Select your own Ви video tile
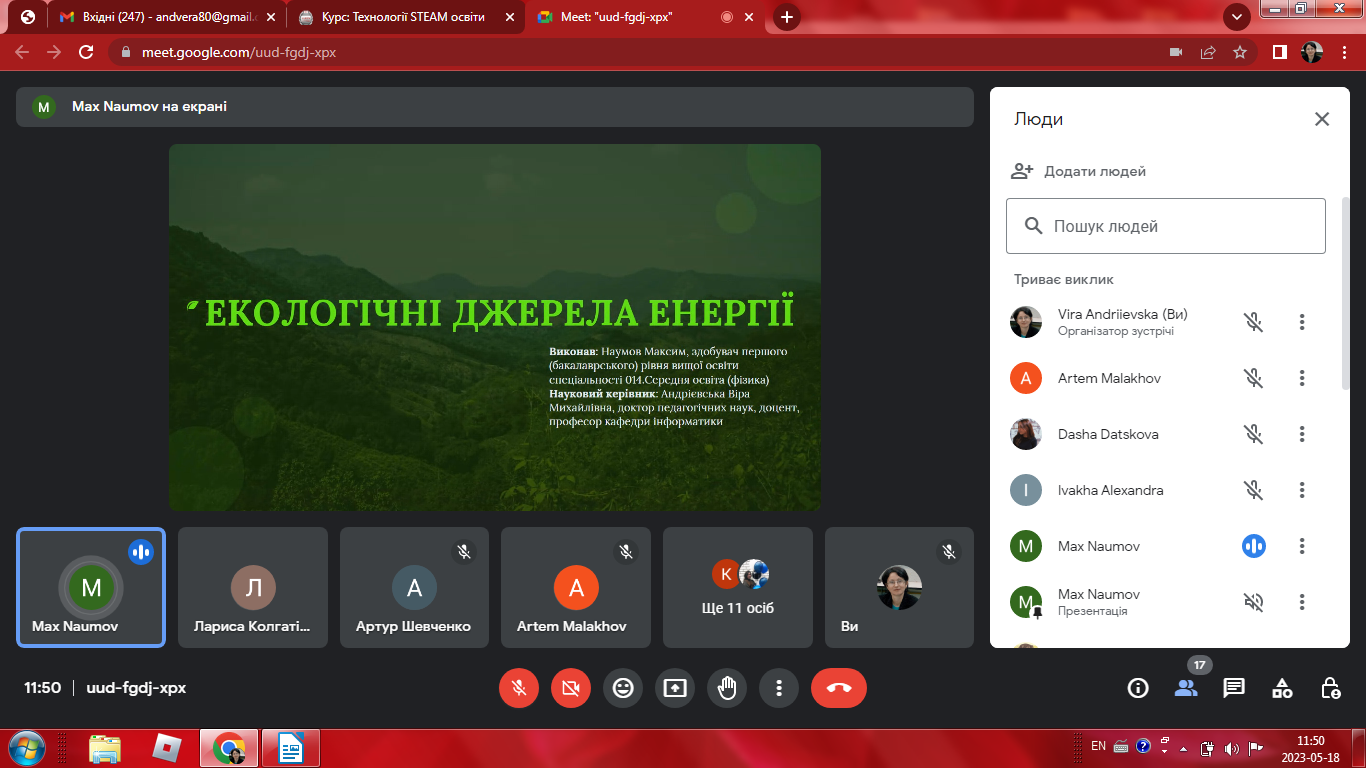This screenshot has height=768, width=1366. (x=899, y=587)
